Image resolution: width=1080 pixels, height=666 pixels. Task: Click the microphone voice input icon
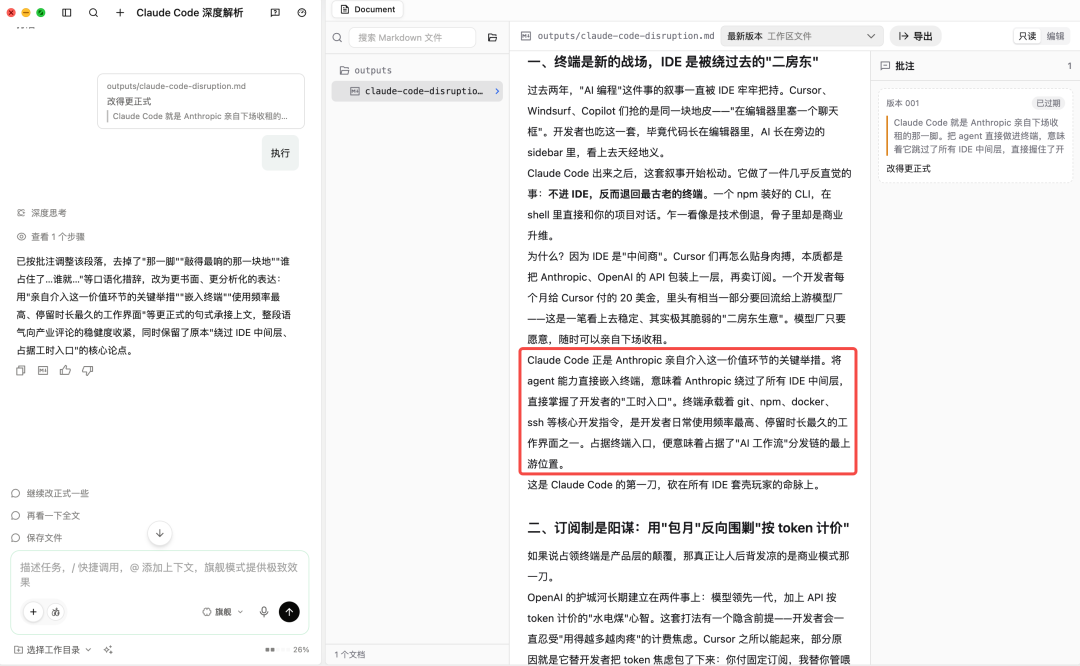[x=264, y=612]
